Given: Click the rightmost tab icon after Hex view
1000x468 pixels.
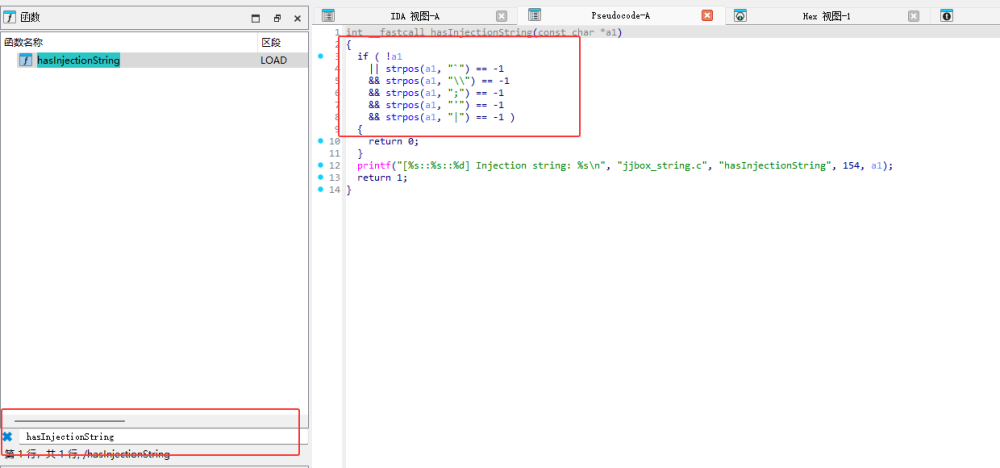Looking at the screenshot, I should tap(946, 16).
